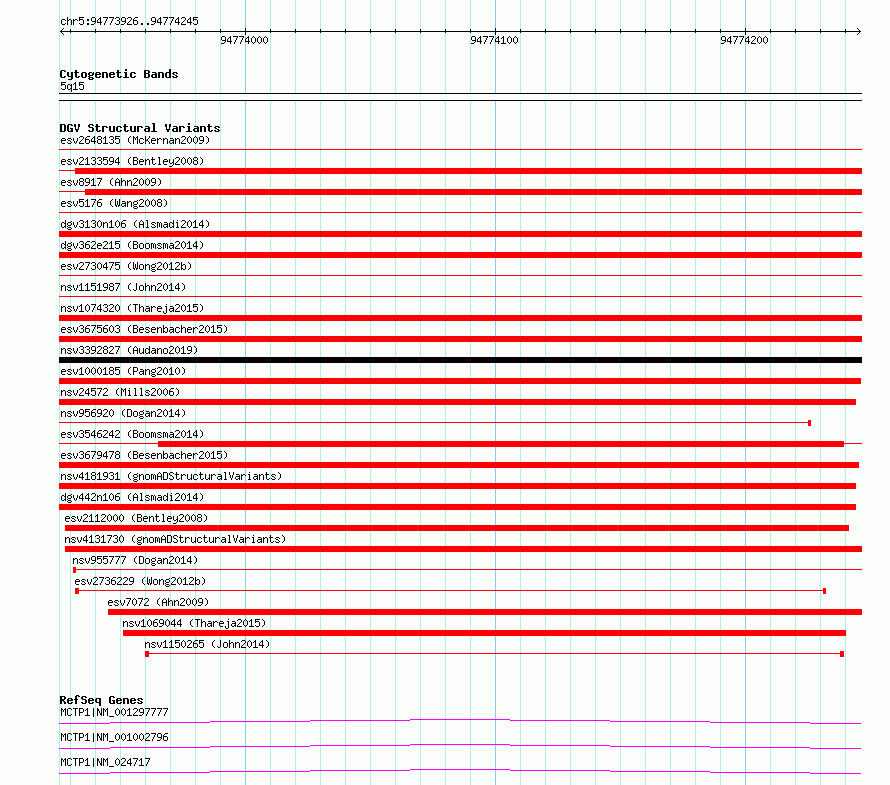890x785 pixels.
Task: Open variant esv7072 (Ahn2009)
Action: pyautogui.click(x=158, y=602)
